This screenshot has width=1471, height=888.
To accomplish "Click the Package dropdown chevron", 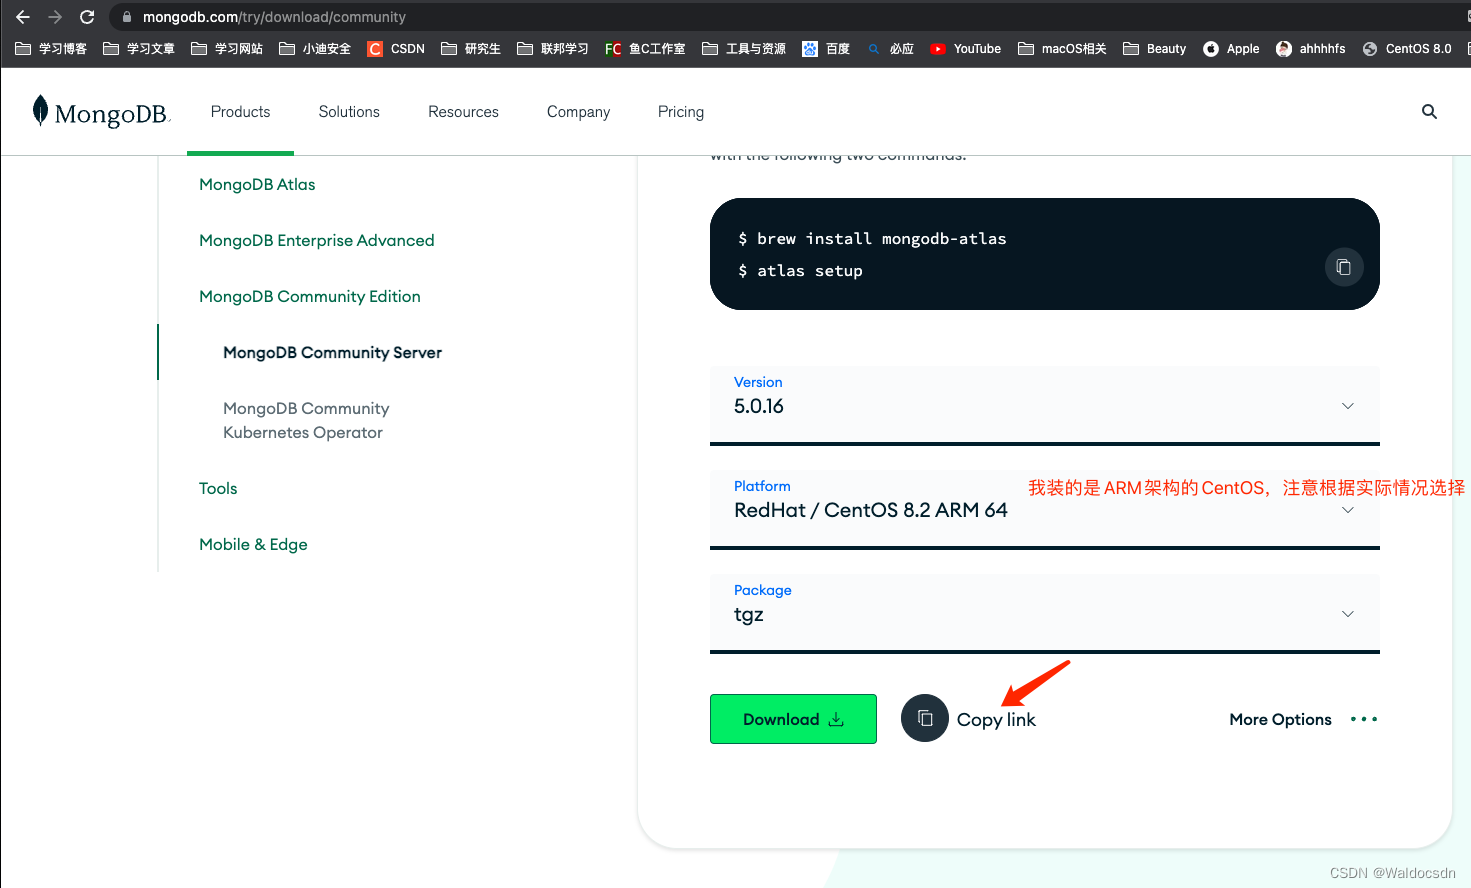I will pyautogui.click(x=1348, y=614).
